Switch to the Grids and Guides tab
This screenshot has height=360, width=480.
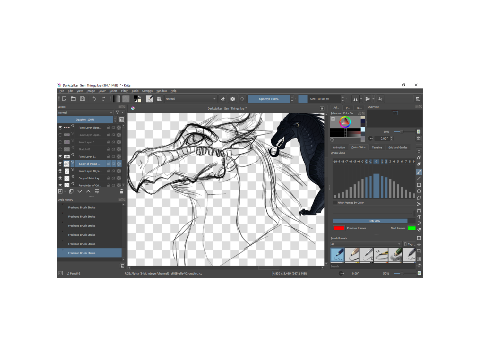point(398,147)
